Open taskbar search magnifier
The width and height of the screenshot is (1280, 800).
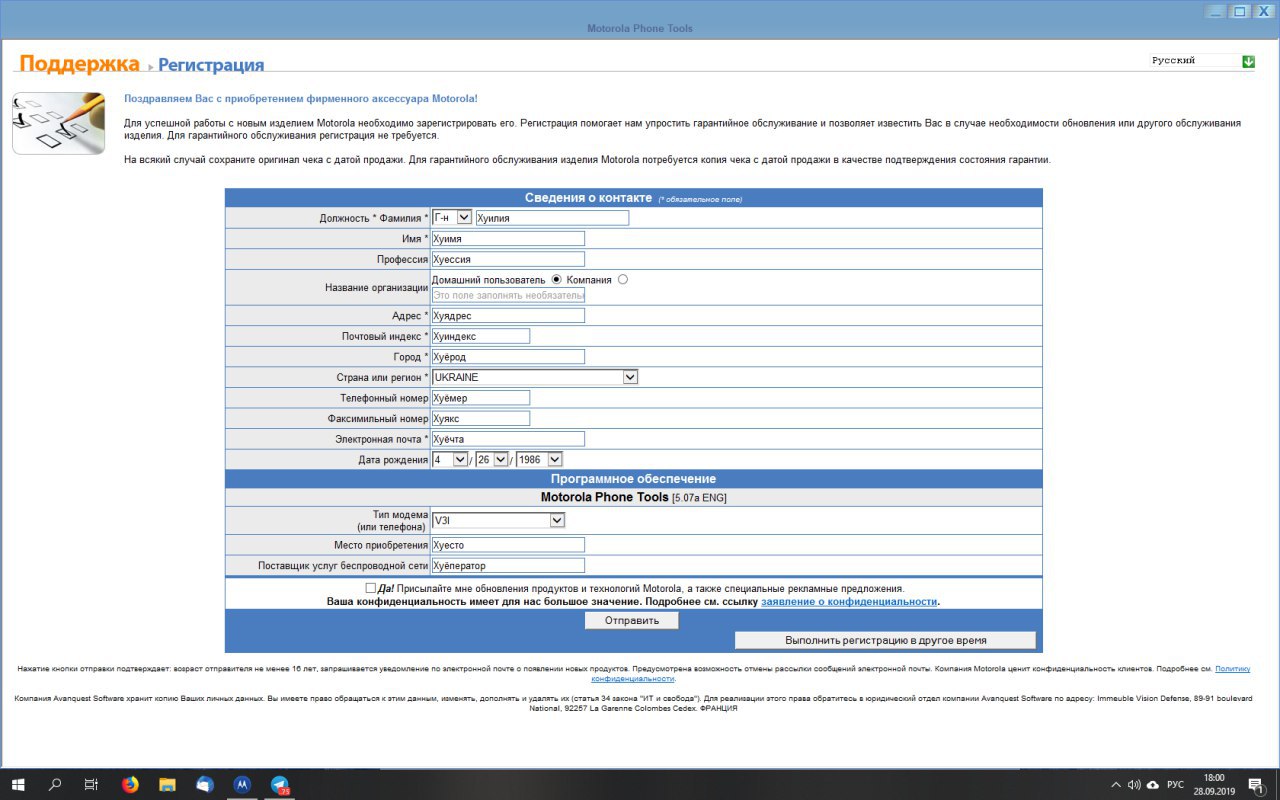click(x=55, y=785)
